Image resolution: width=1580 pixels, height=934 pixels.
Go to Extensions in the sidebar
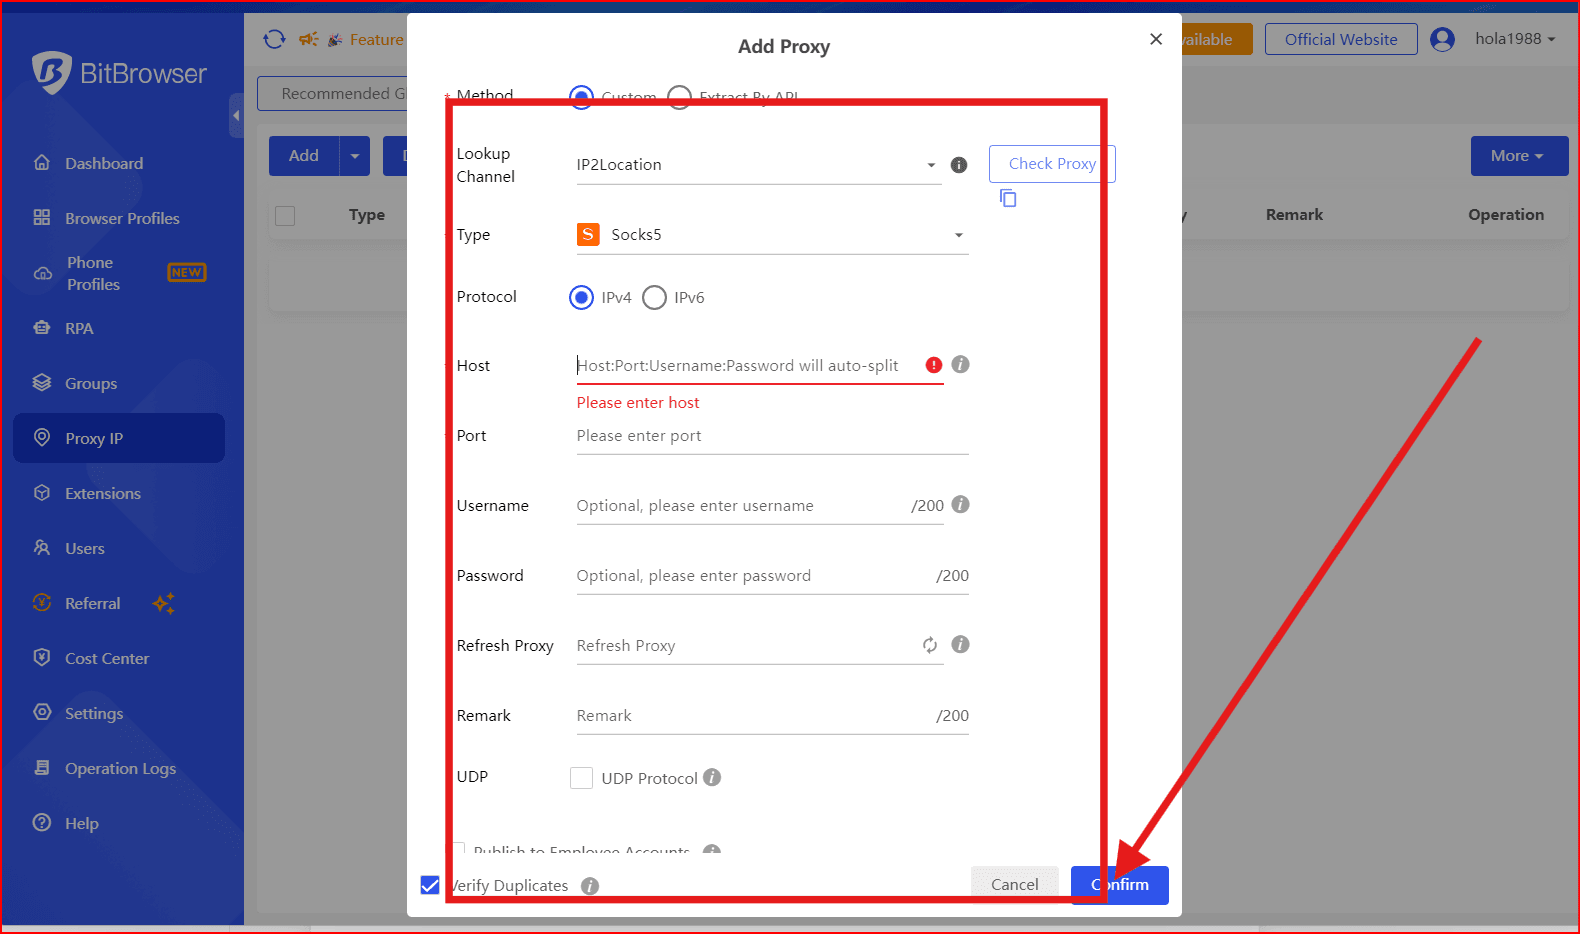point(102,493)
